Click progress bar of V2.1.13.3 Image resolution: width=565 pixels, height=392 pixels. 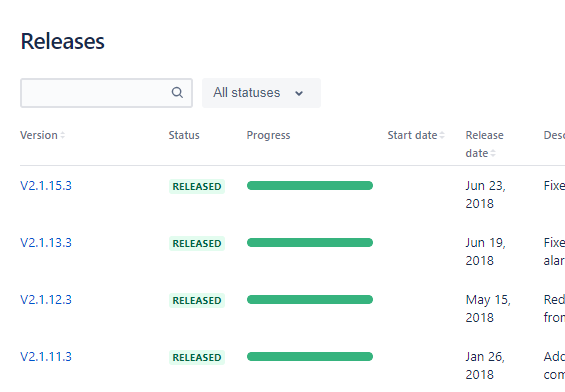coord(310,242)
